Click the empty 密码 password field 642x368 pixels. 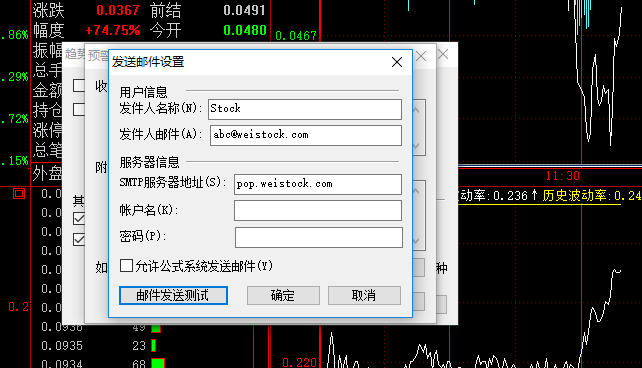319,237
